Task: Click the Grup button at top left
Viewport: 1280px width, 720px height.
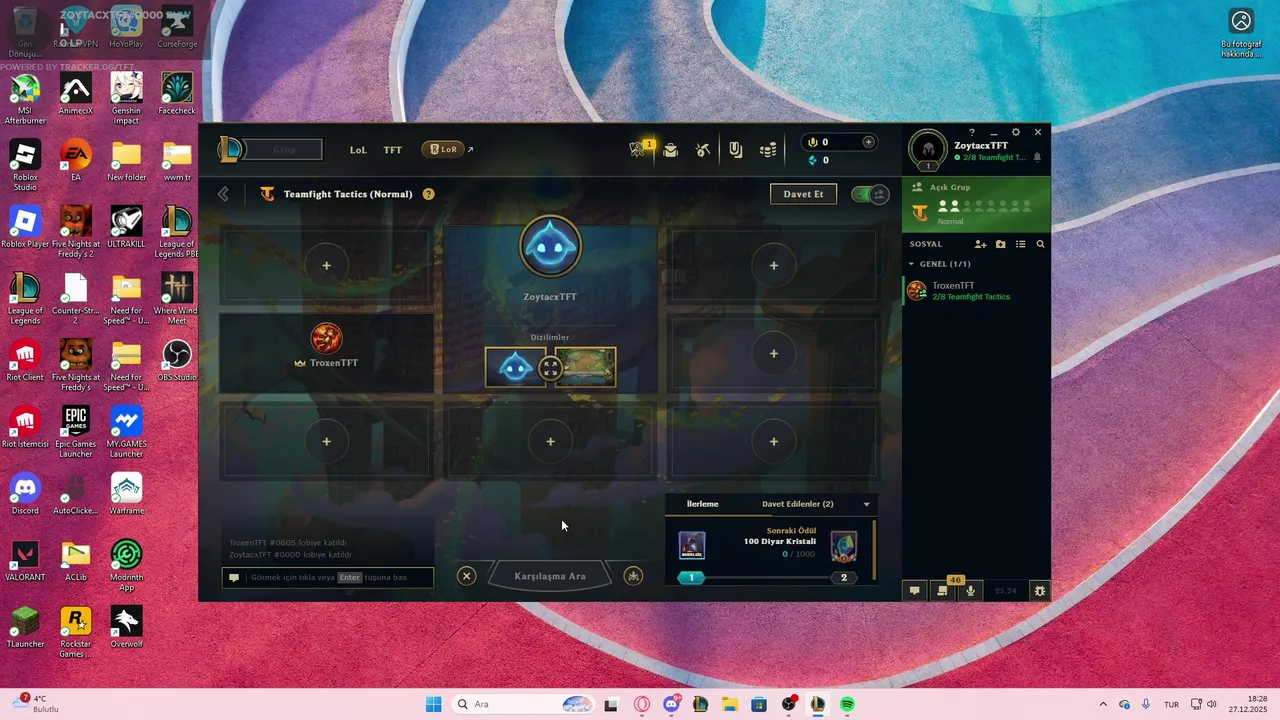Action: click(x=285, y=150)
